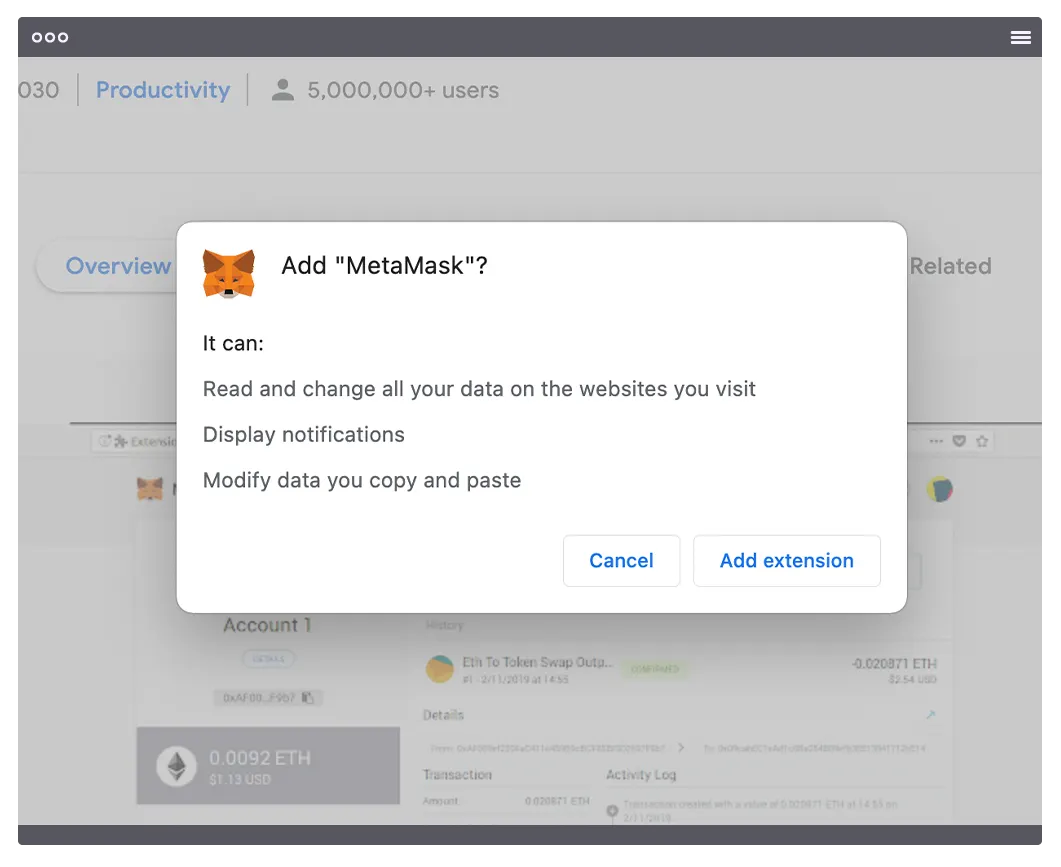Click the 5,000,000+ users text
The height and width of the screenshot is (867, 1061).
point(403,90)
